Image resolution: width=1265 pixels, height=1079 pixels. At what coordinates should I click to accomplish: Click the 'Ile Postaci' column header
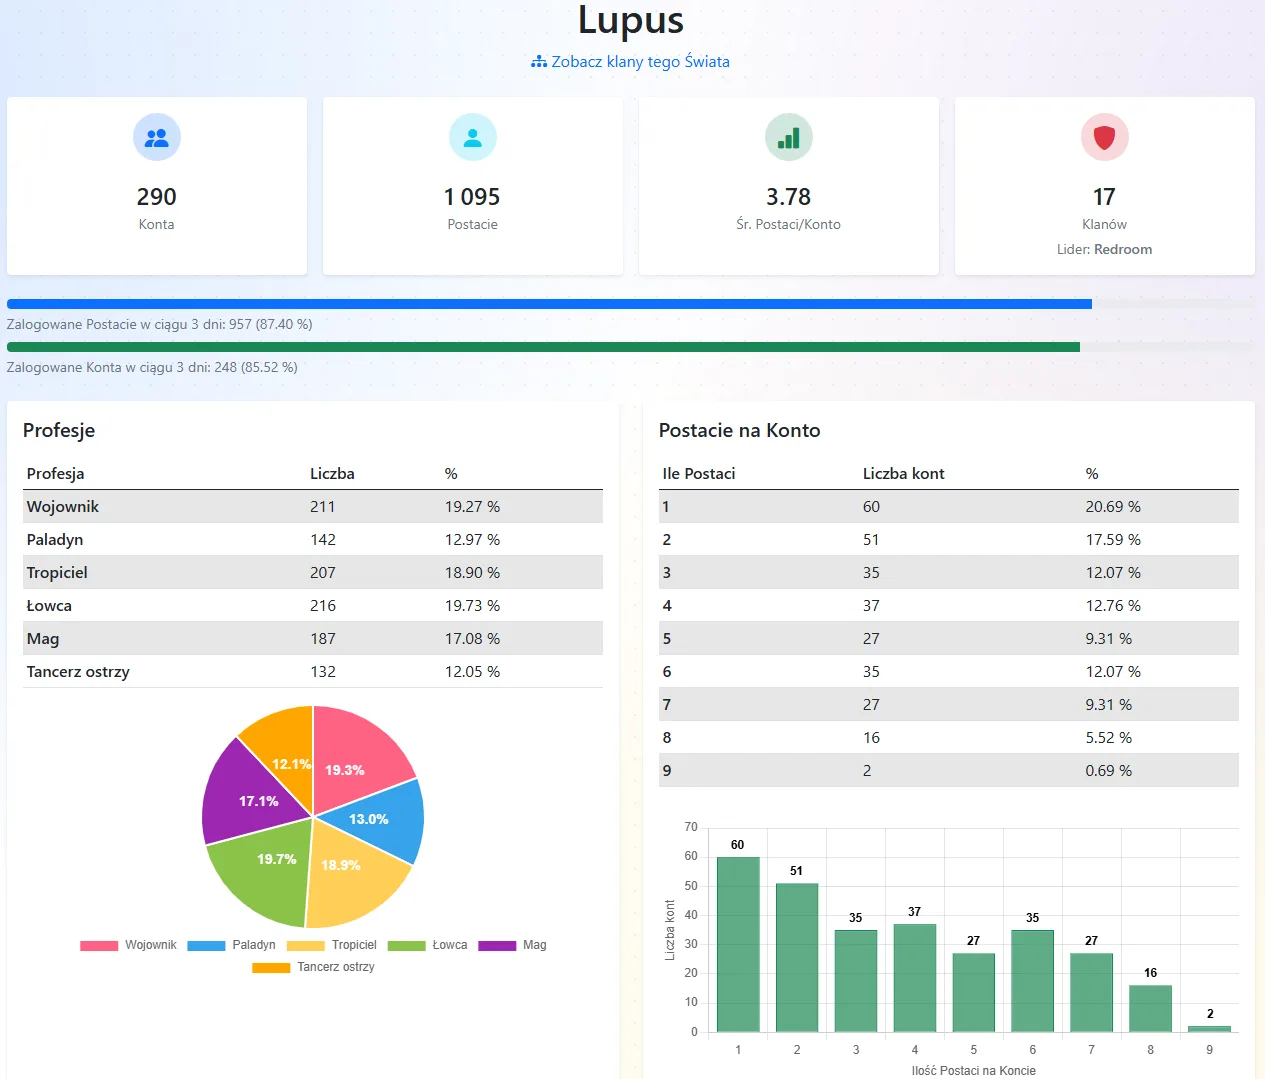coord(699,474)
